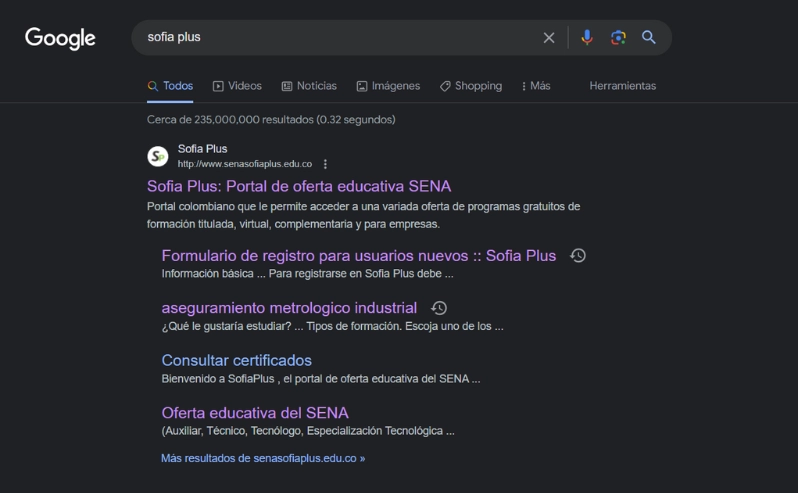Open the Shopping tab
798x493 pixels.
471,86
